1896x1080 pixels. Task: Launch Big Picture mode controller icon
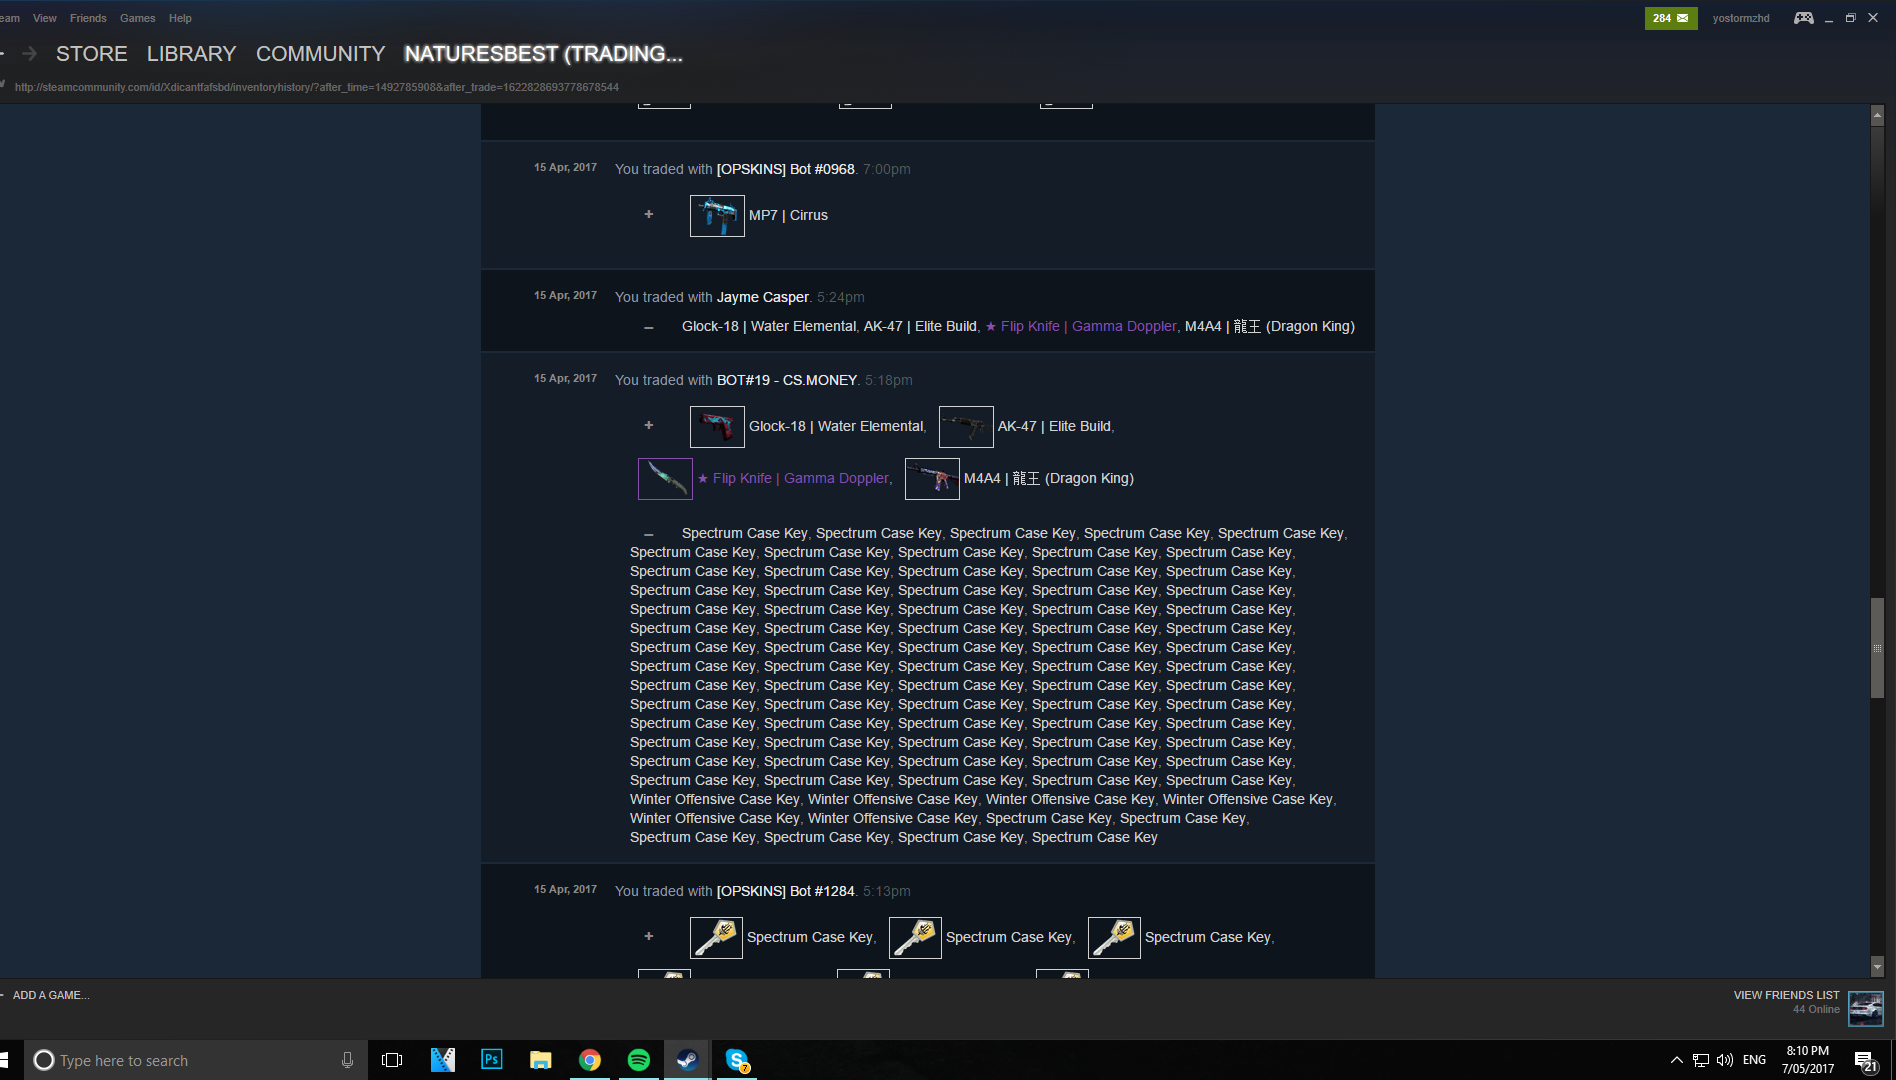(1803, 18)
